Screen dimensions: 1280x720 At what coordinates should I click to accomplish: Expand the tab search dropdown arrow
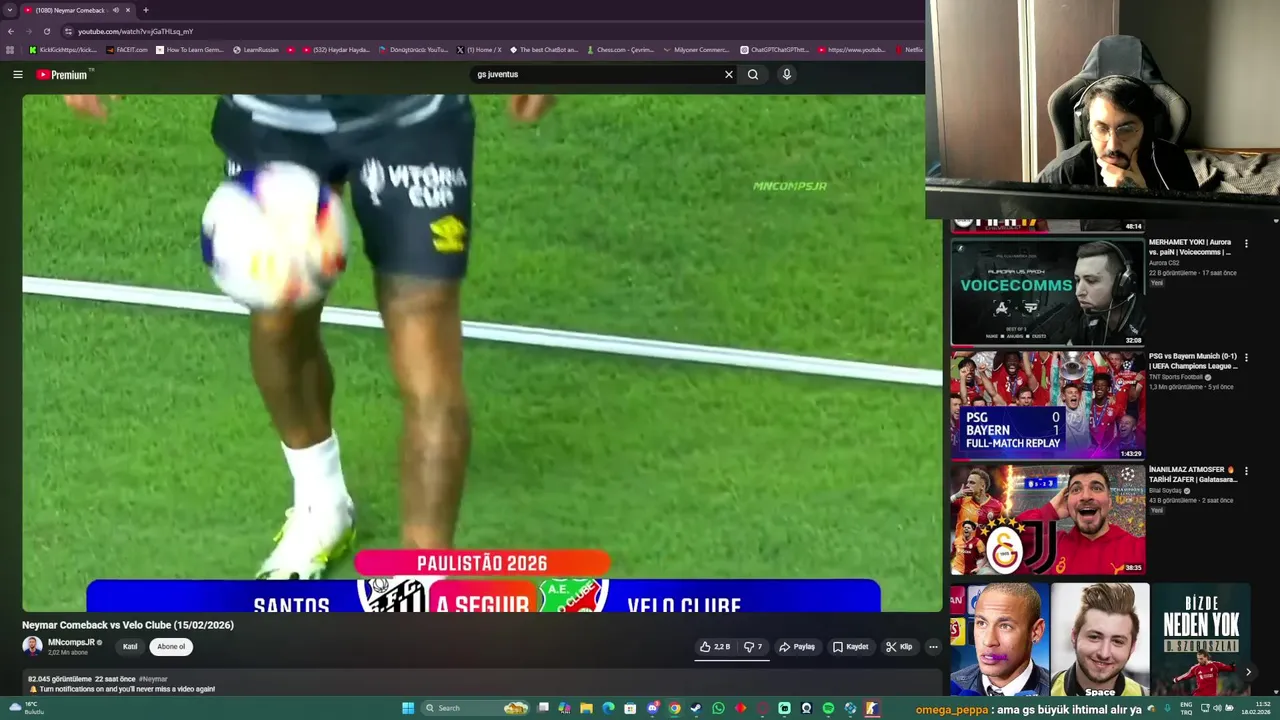[x=8, y=10]
